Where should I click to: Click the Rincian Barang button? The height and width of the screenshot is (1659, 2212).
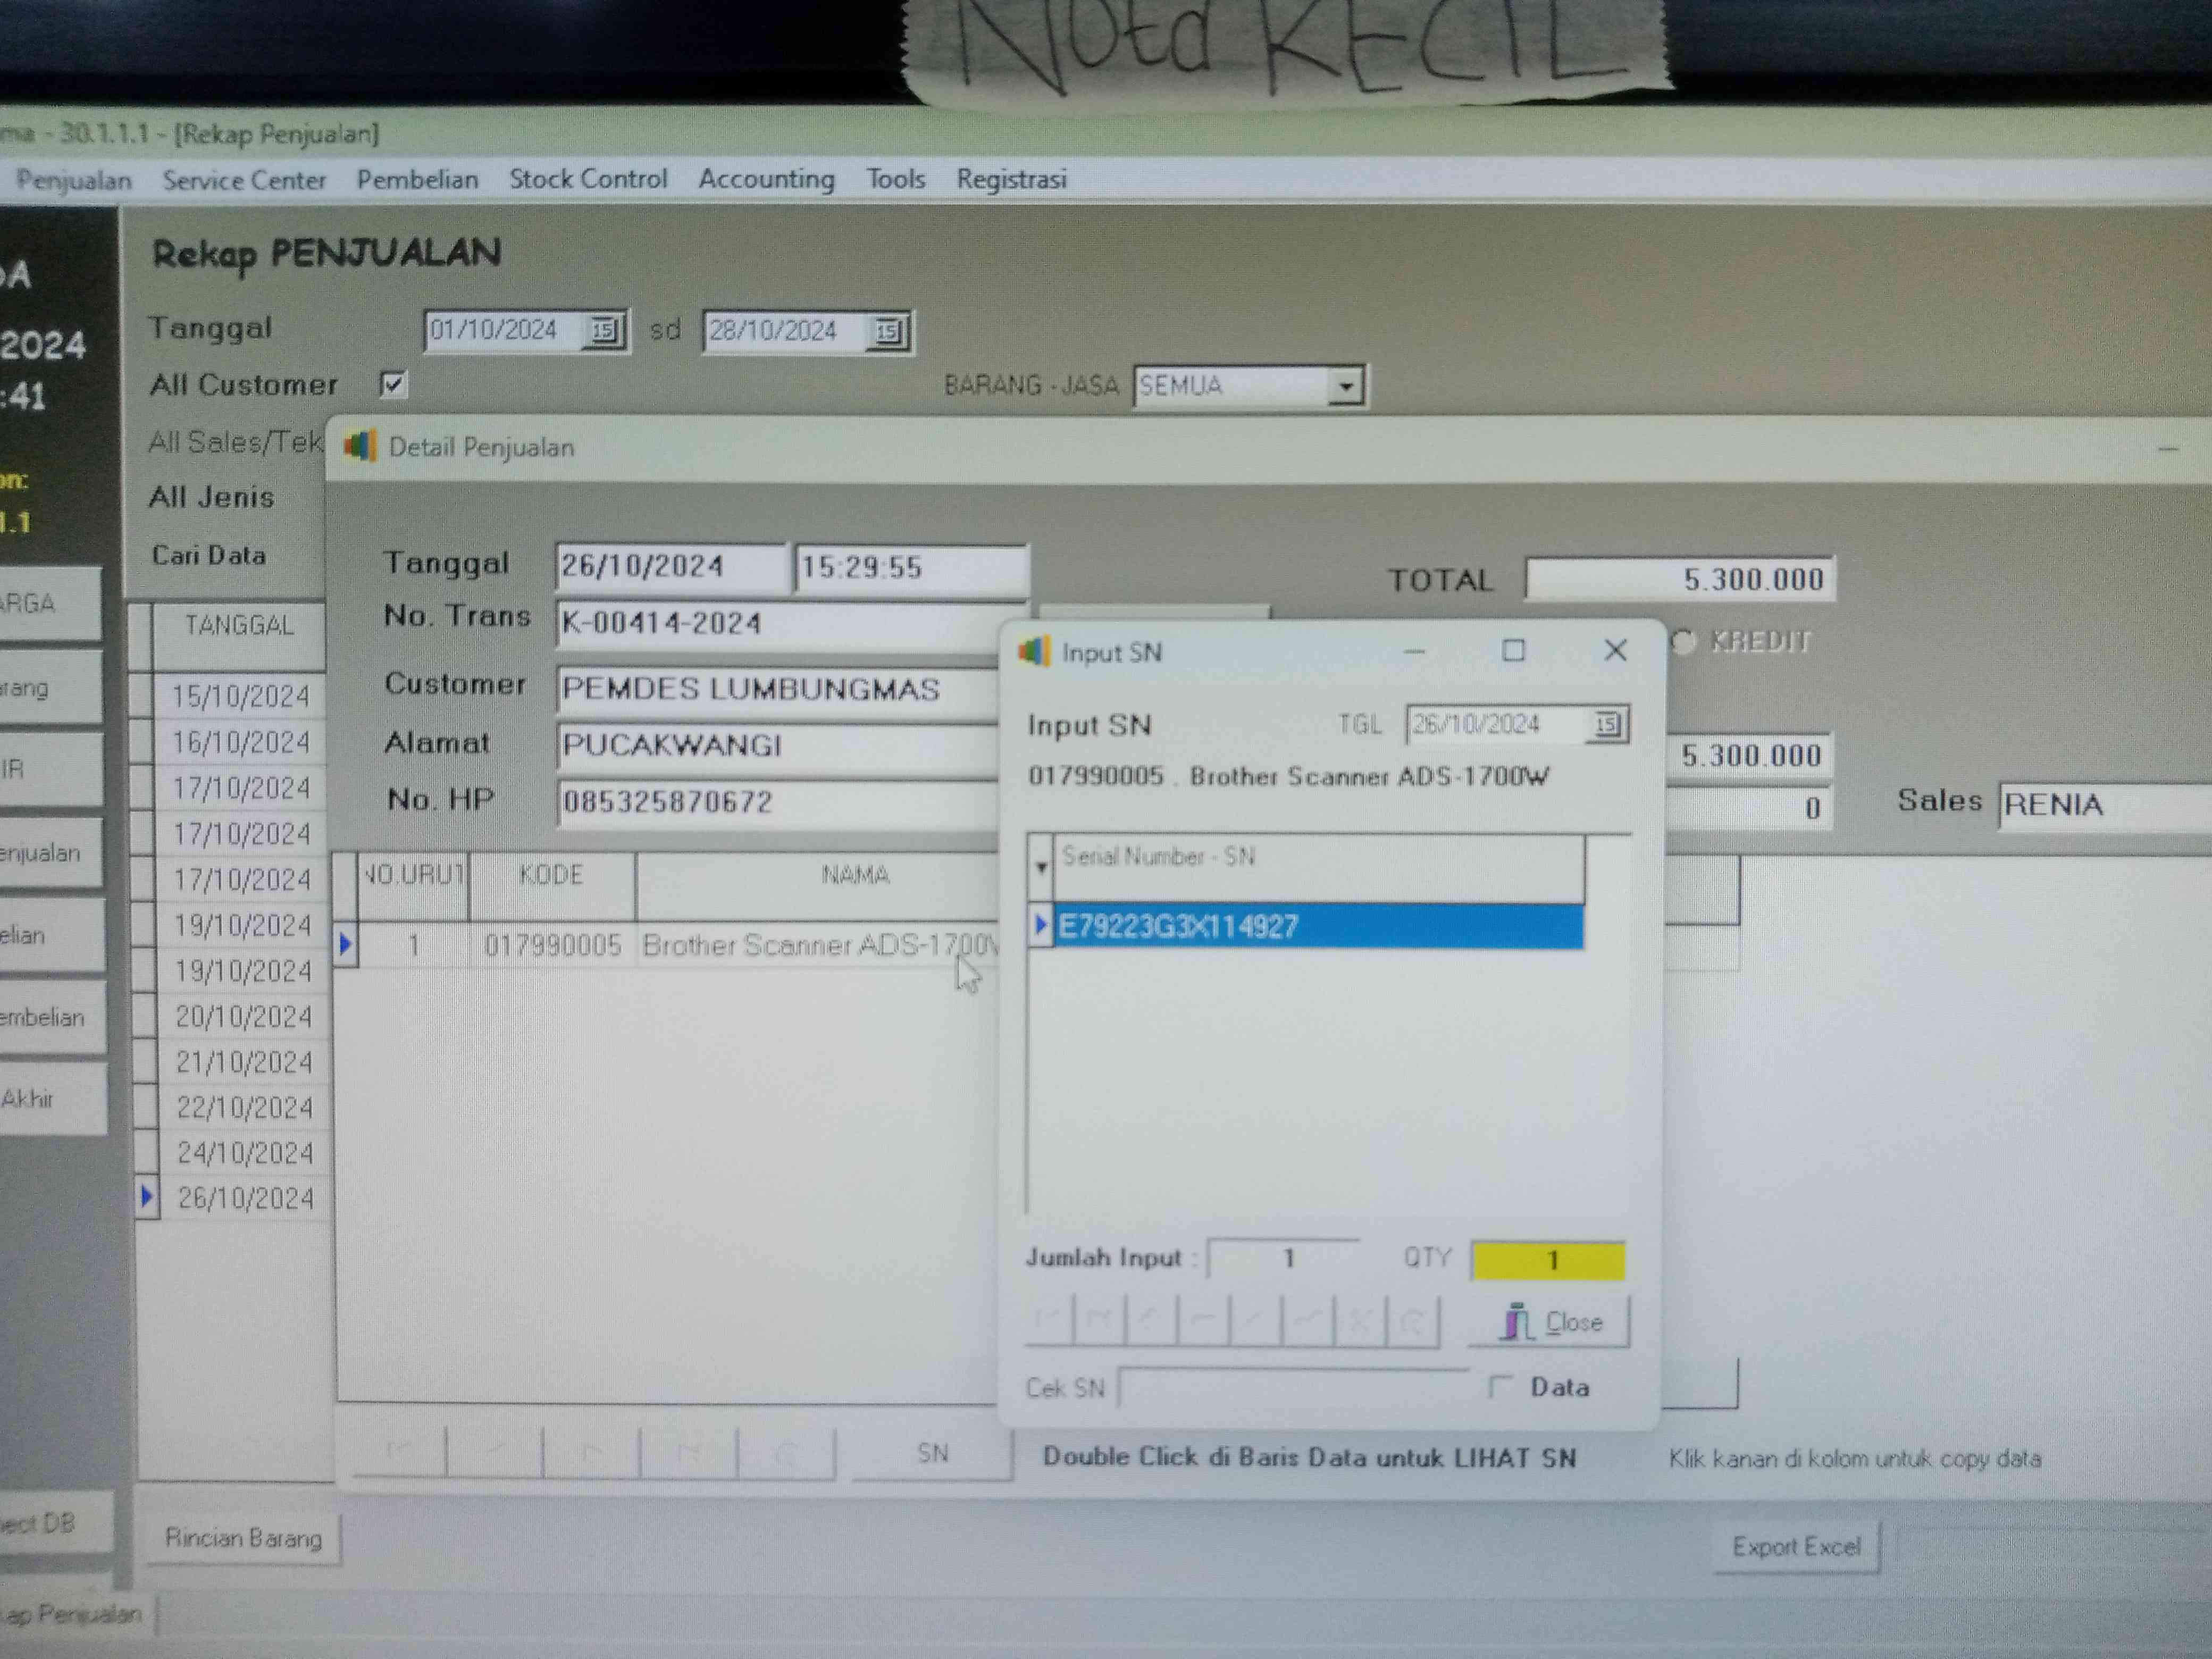coord(243,1538)
